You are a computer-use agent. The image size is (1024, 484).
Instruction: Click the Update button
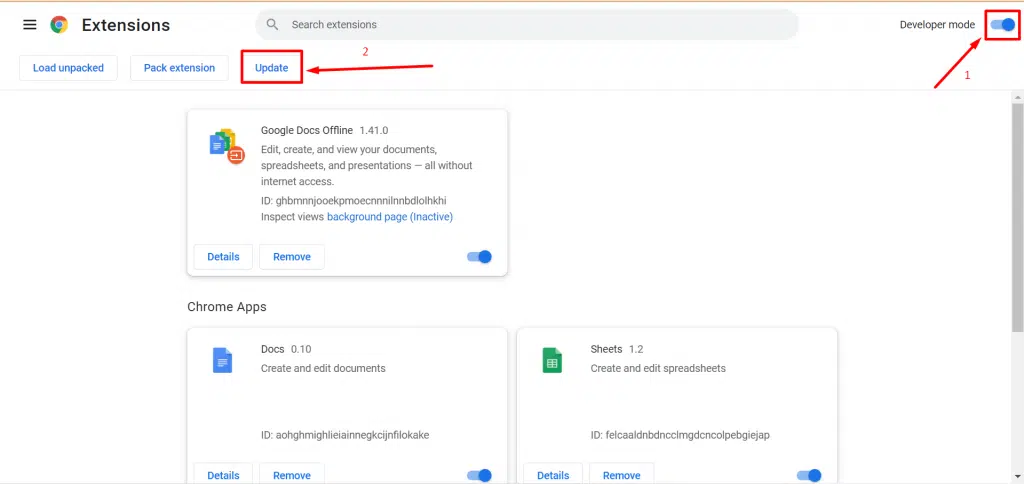pyautogui.click(x=272, y=68)
